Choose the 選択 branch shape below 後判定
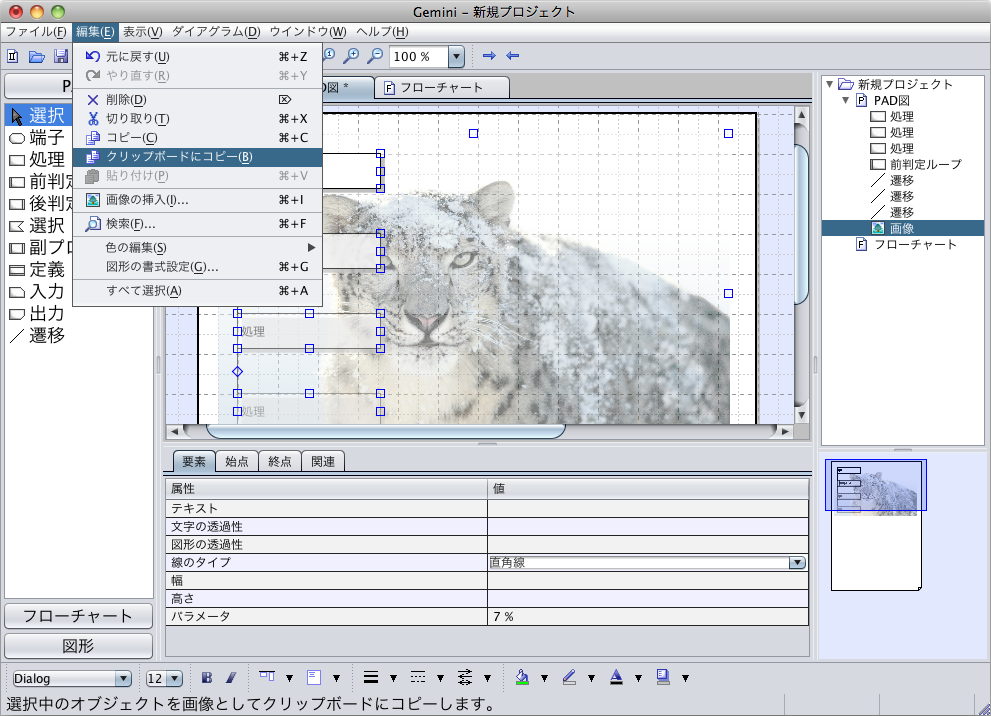Viewport: 991px width, 716px height. point(38,226)
